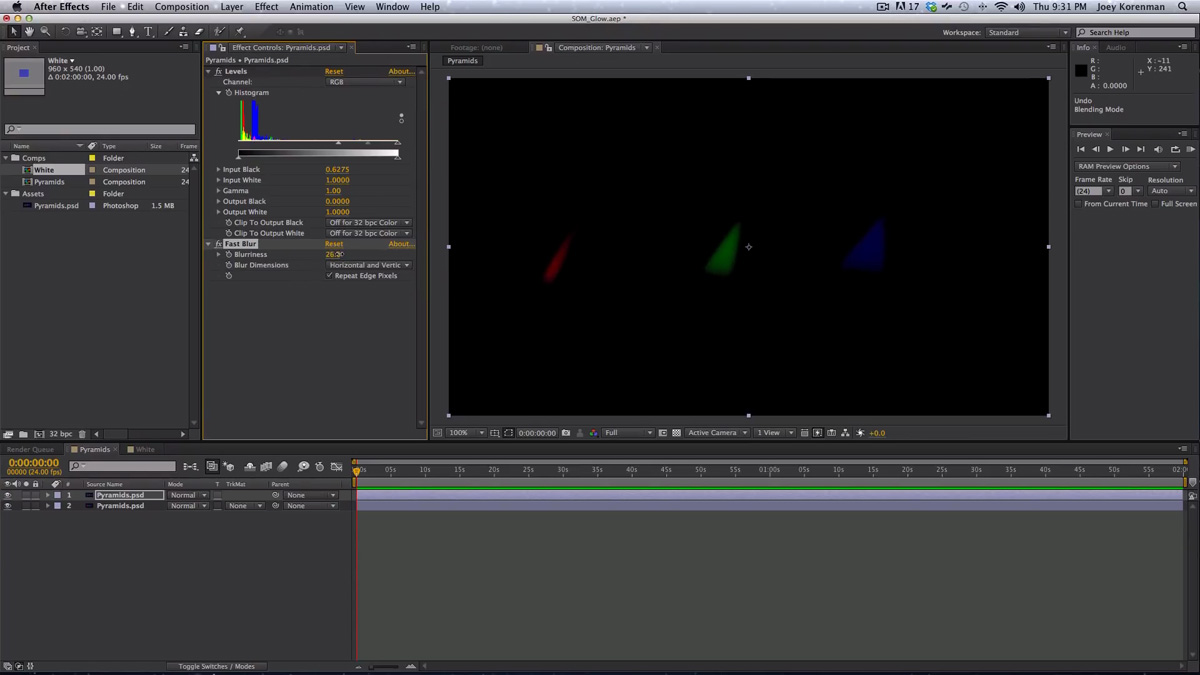Select the Pen tool
1200x675 pixels.
131,31
